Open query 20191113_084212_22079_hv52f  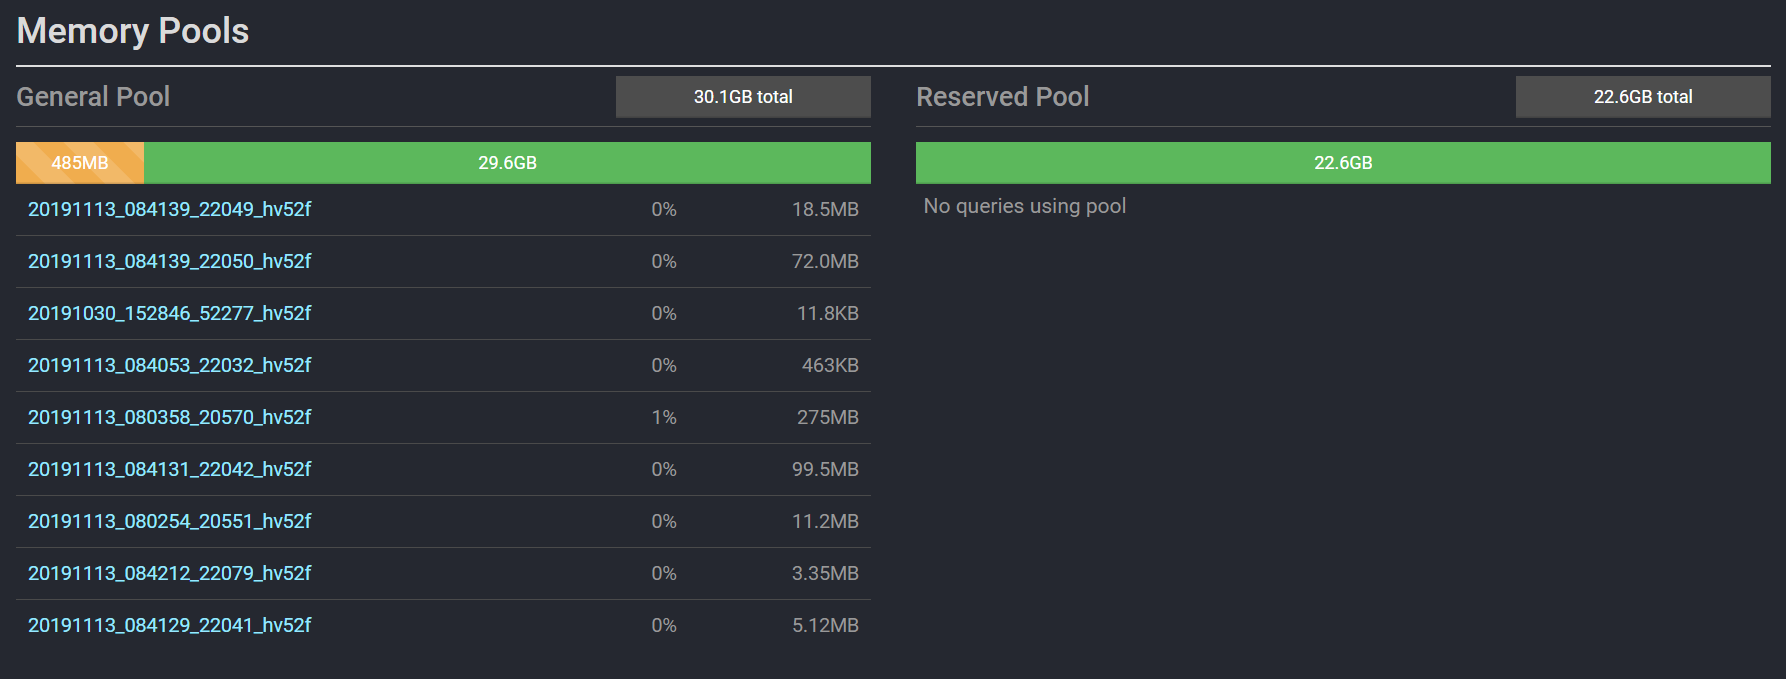pos(169,573)
